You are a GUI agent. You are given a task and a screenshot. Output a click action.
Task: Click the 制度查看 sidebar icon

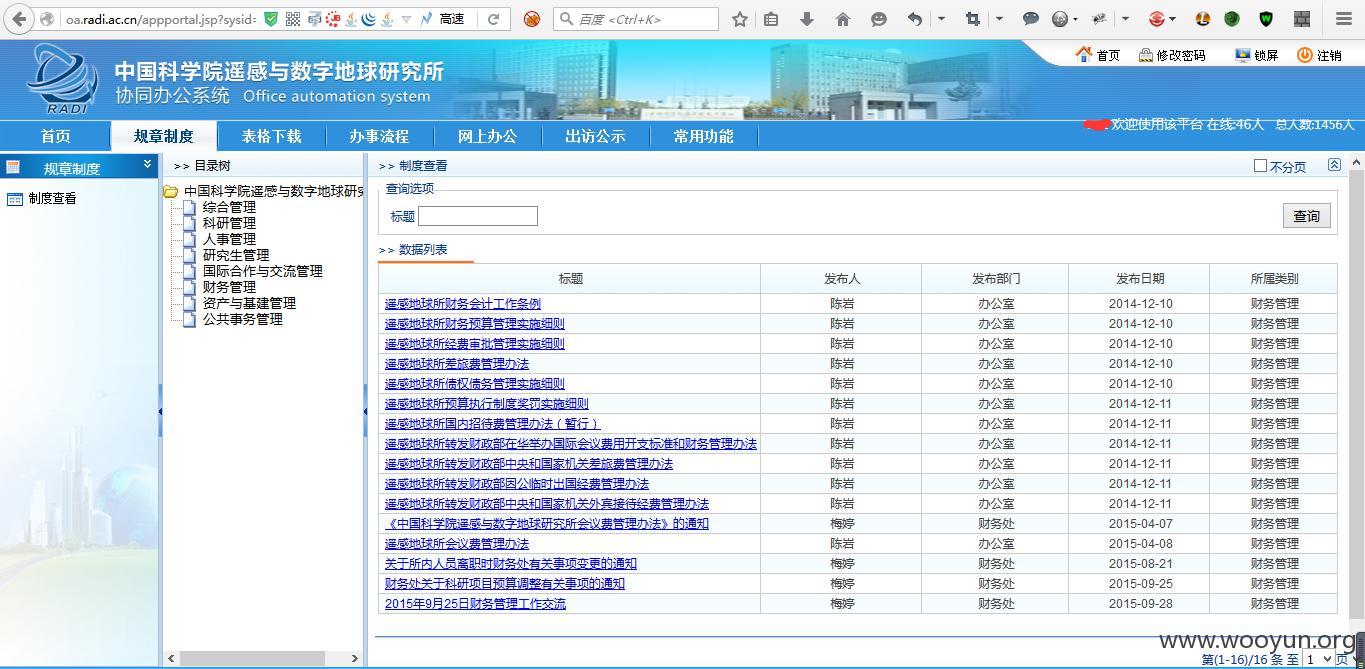coord(15,199)
